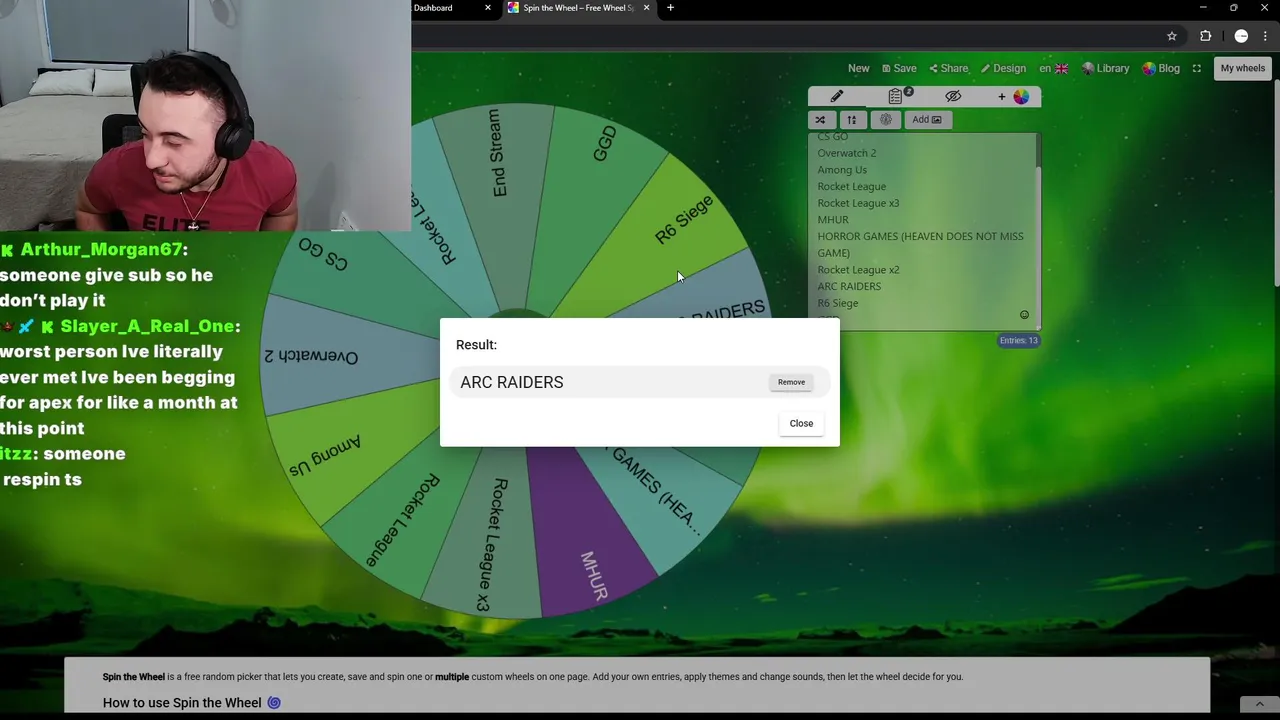
Task: Add an image entry to the wheel
Action: [927, 120]
